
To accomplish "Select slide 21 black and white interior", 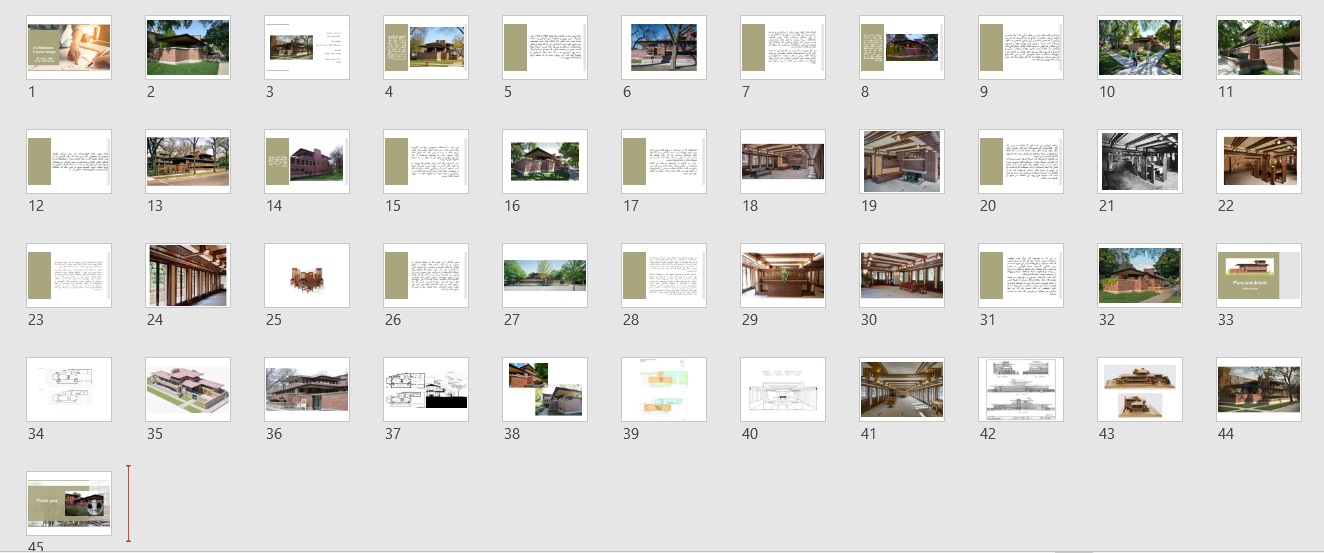I will pos(1140,162).
